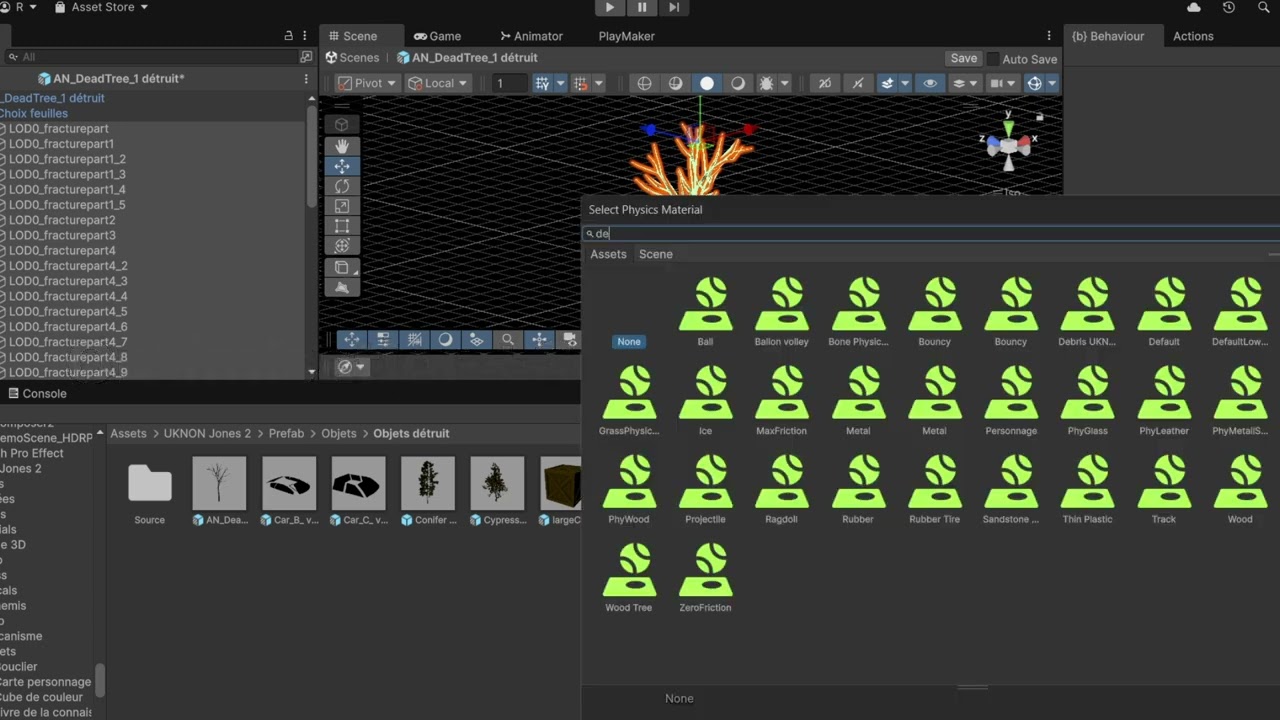The image size is (1280, 720).
Task: Open the hierarchy prefab options kebab menu
Action: pos(306,78)
